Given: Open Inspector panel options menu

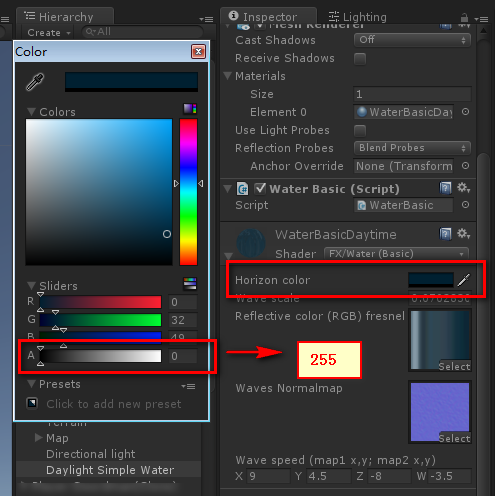Looking at the screenshot, I should (x=481, y=19).
